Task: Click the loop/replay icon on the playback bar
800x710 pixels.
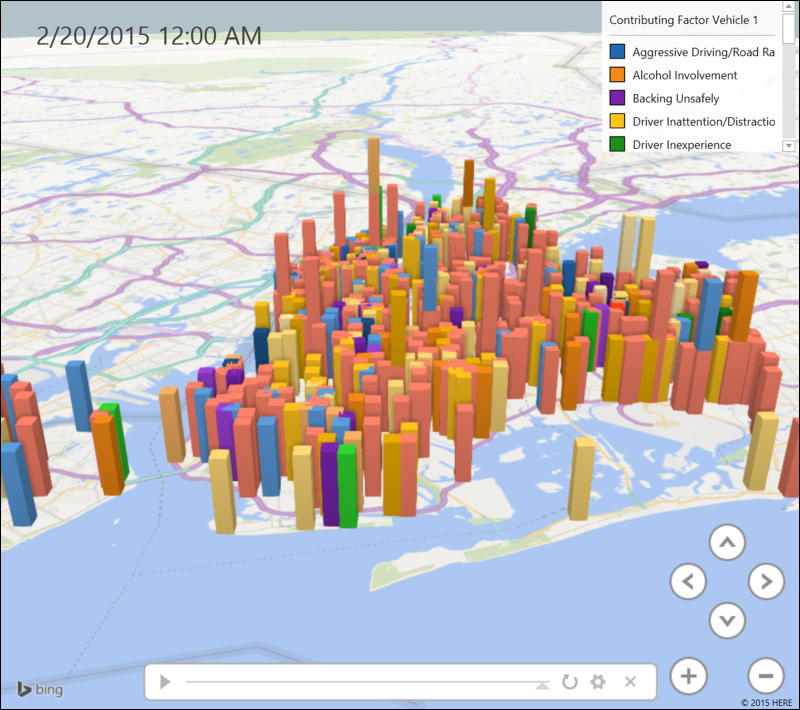Action: click(569, 681)
